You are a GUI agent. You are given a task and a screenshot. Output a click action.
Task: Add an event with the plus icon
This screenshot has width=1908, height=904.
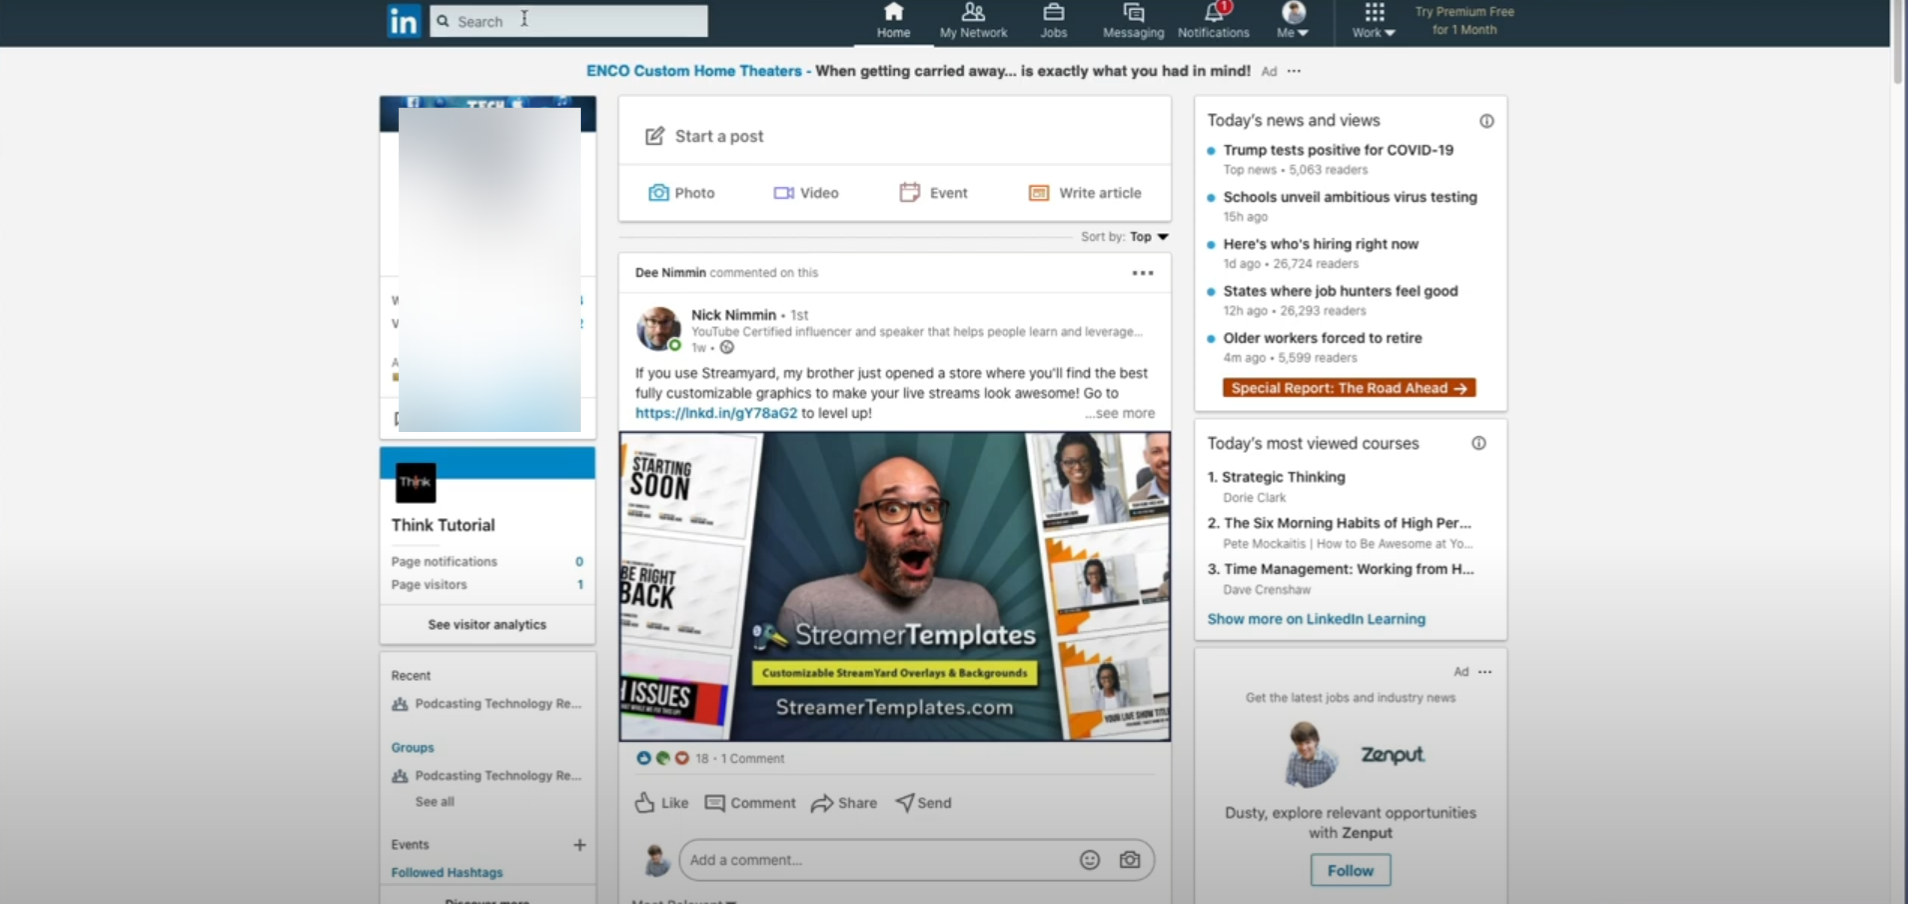[579, 845]
